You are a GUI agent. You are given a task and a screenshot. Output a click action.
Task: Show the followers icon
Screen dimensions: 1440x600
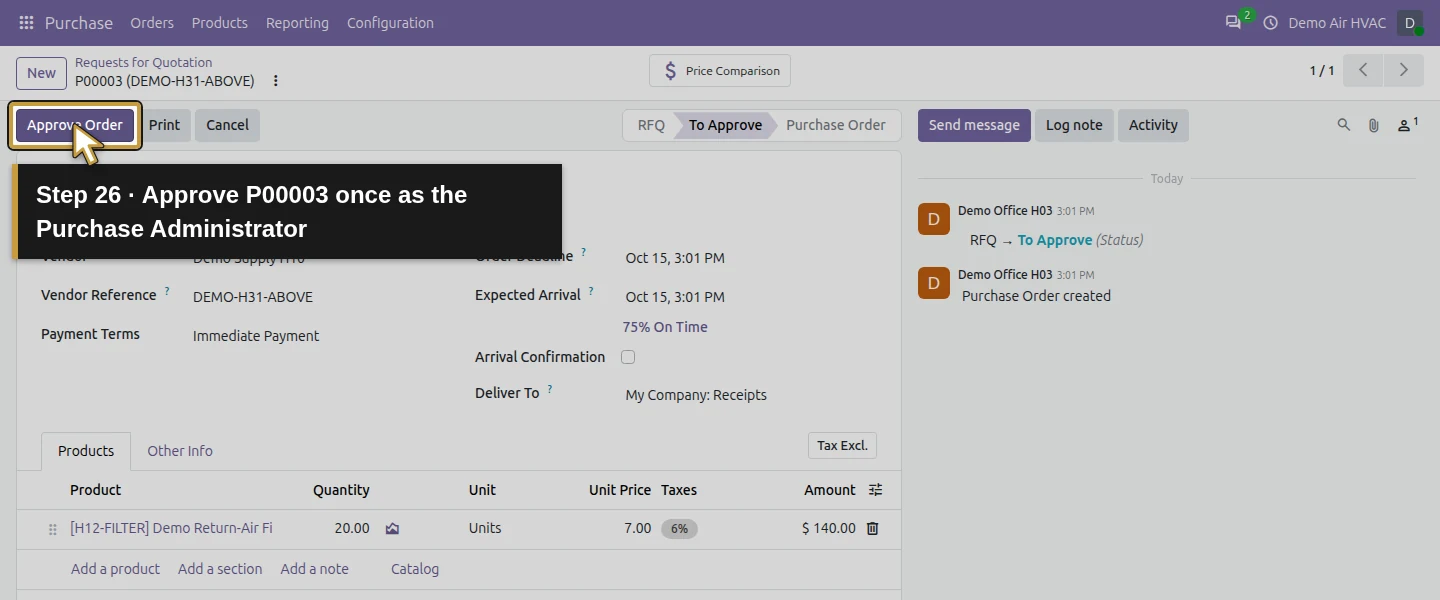tap(1408, 125)
